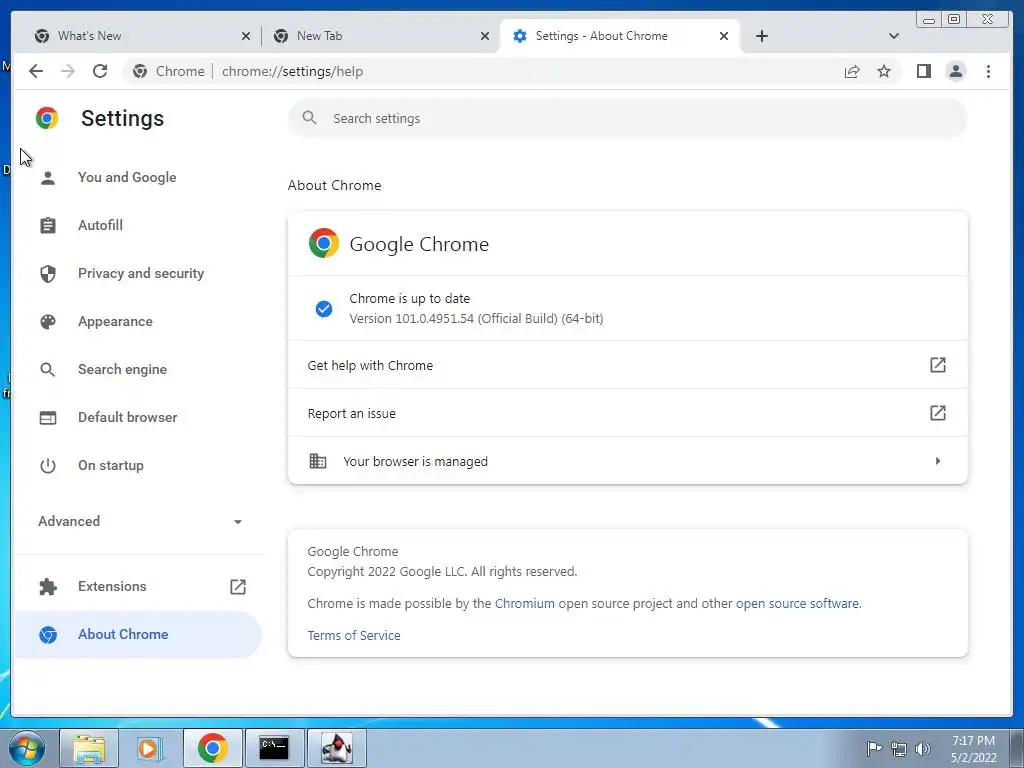This screenshot has width=1024, height=768.
Task: Click the browser window icon beside Default browser
Action: pyautogui.click(x=48, y=417)
